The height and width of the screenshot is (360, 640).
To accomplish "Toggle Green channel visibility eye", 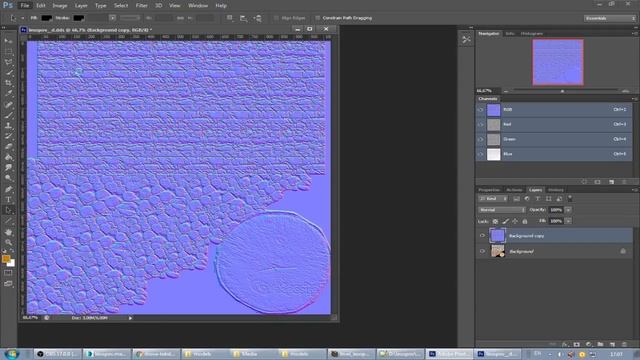I will coord(481,140).
